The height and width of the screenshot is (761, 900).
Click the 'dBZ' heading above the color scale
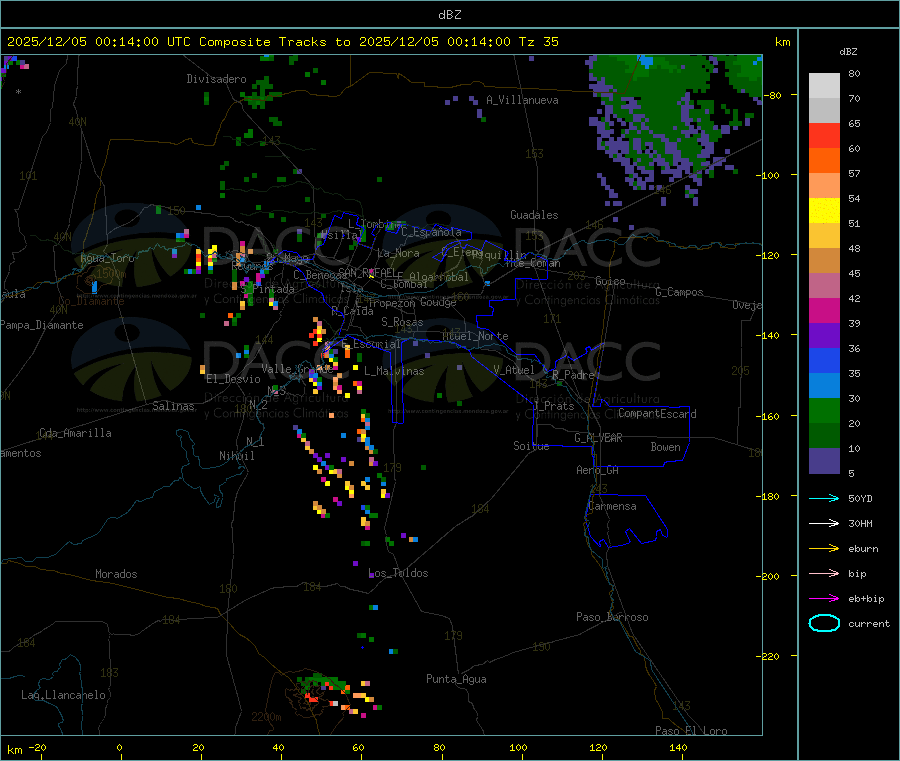click(x=848, y=52)
